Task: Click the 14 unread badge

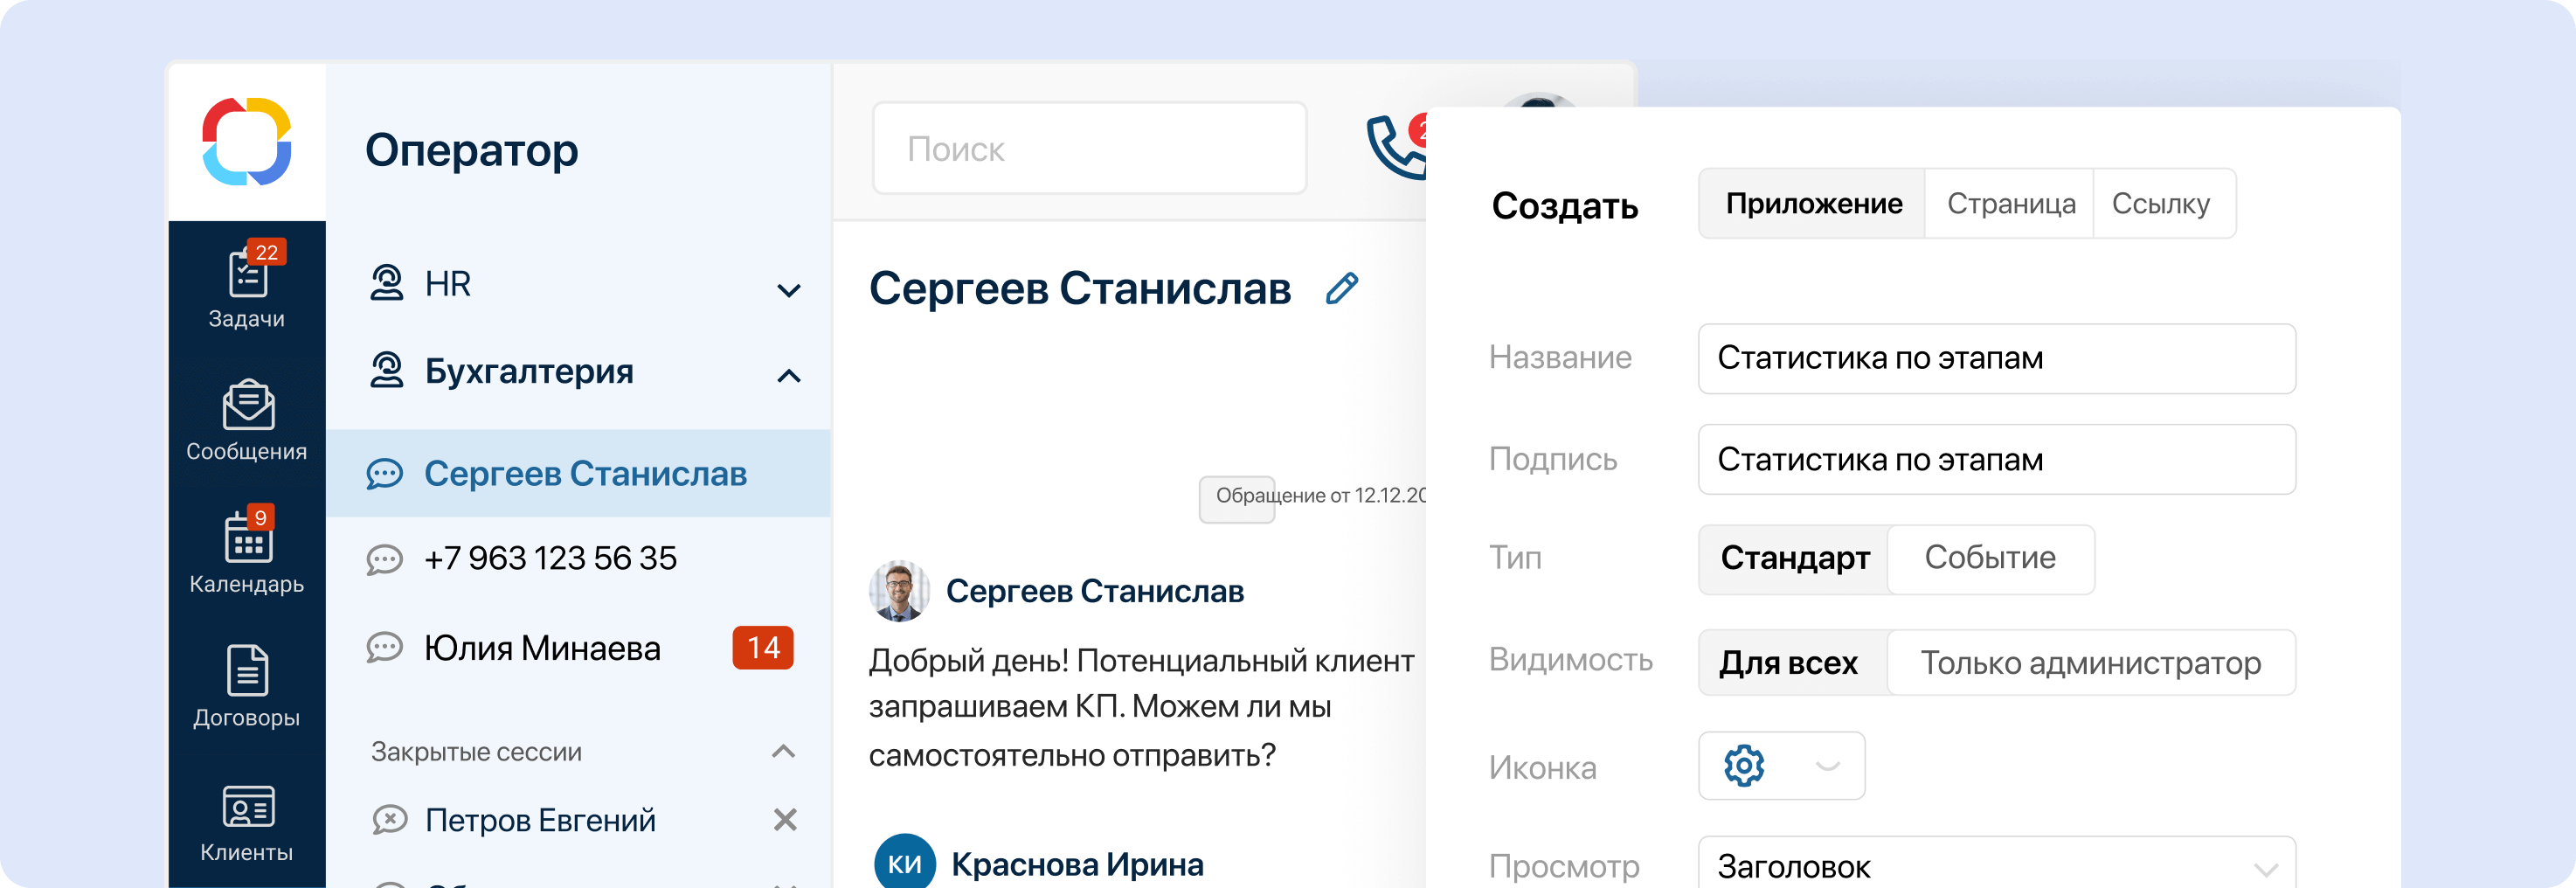Action: [763, 648]
